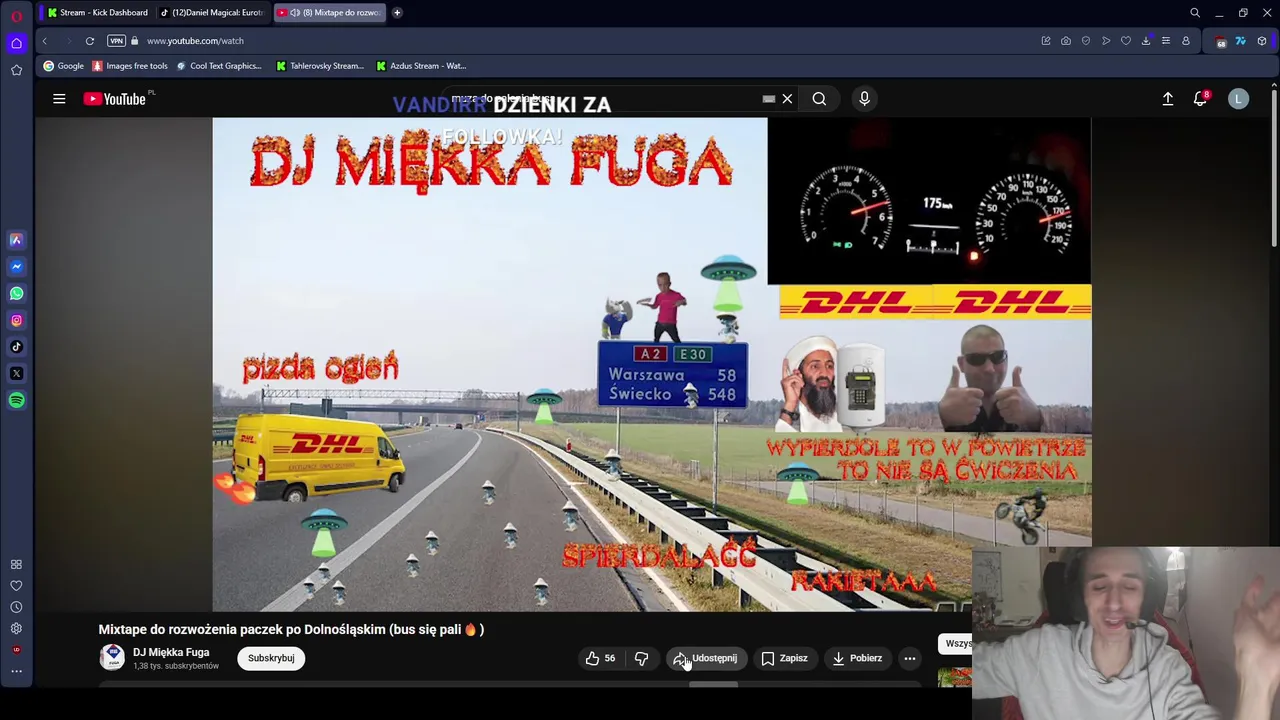The width and height of the screenshot is (1280, 720).
Task: Open Azdus Stream bookmark
Action: (x=421, y=66)
